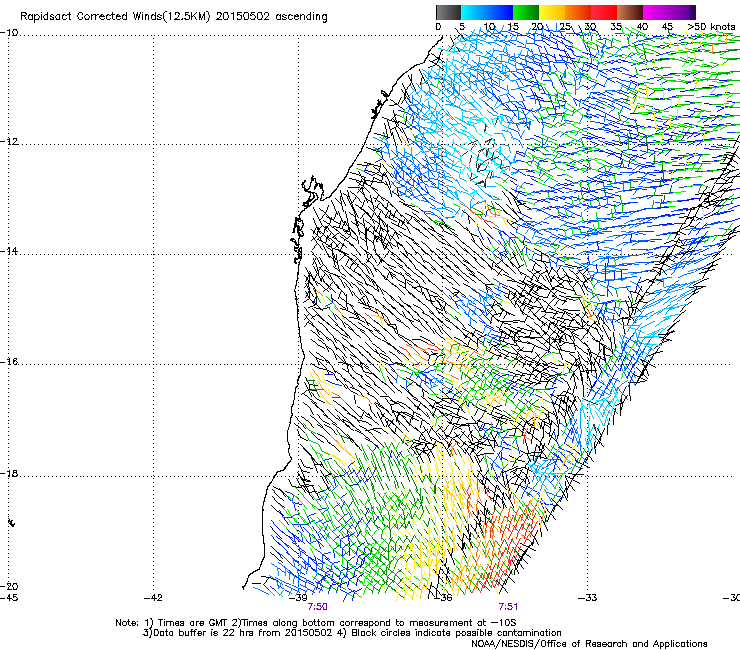Viewport: 740px width, 650px height.
Task: Click the "-16" latitude axis label
Action: [9, 362]
